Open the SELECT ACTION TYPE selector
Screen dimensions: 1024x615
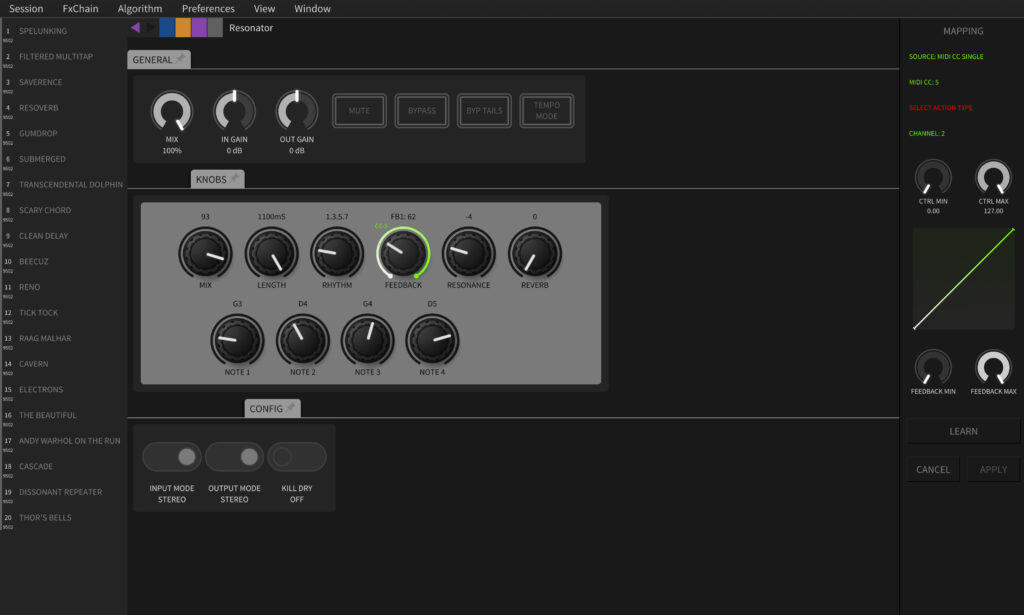point(940,108)
